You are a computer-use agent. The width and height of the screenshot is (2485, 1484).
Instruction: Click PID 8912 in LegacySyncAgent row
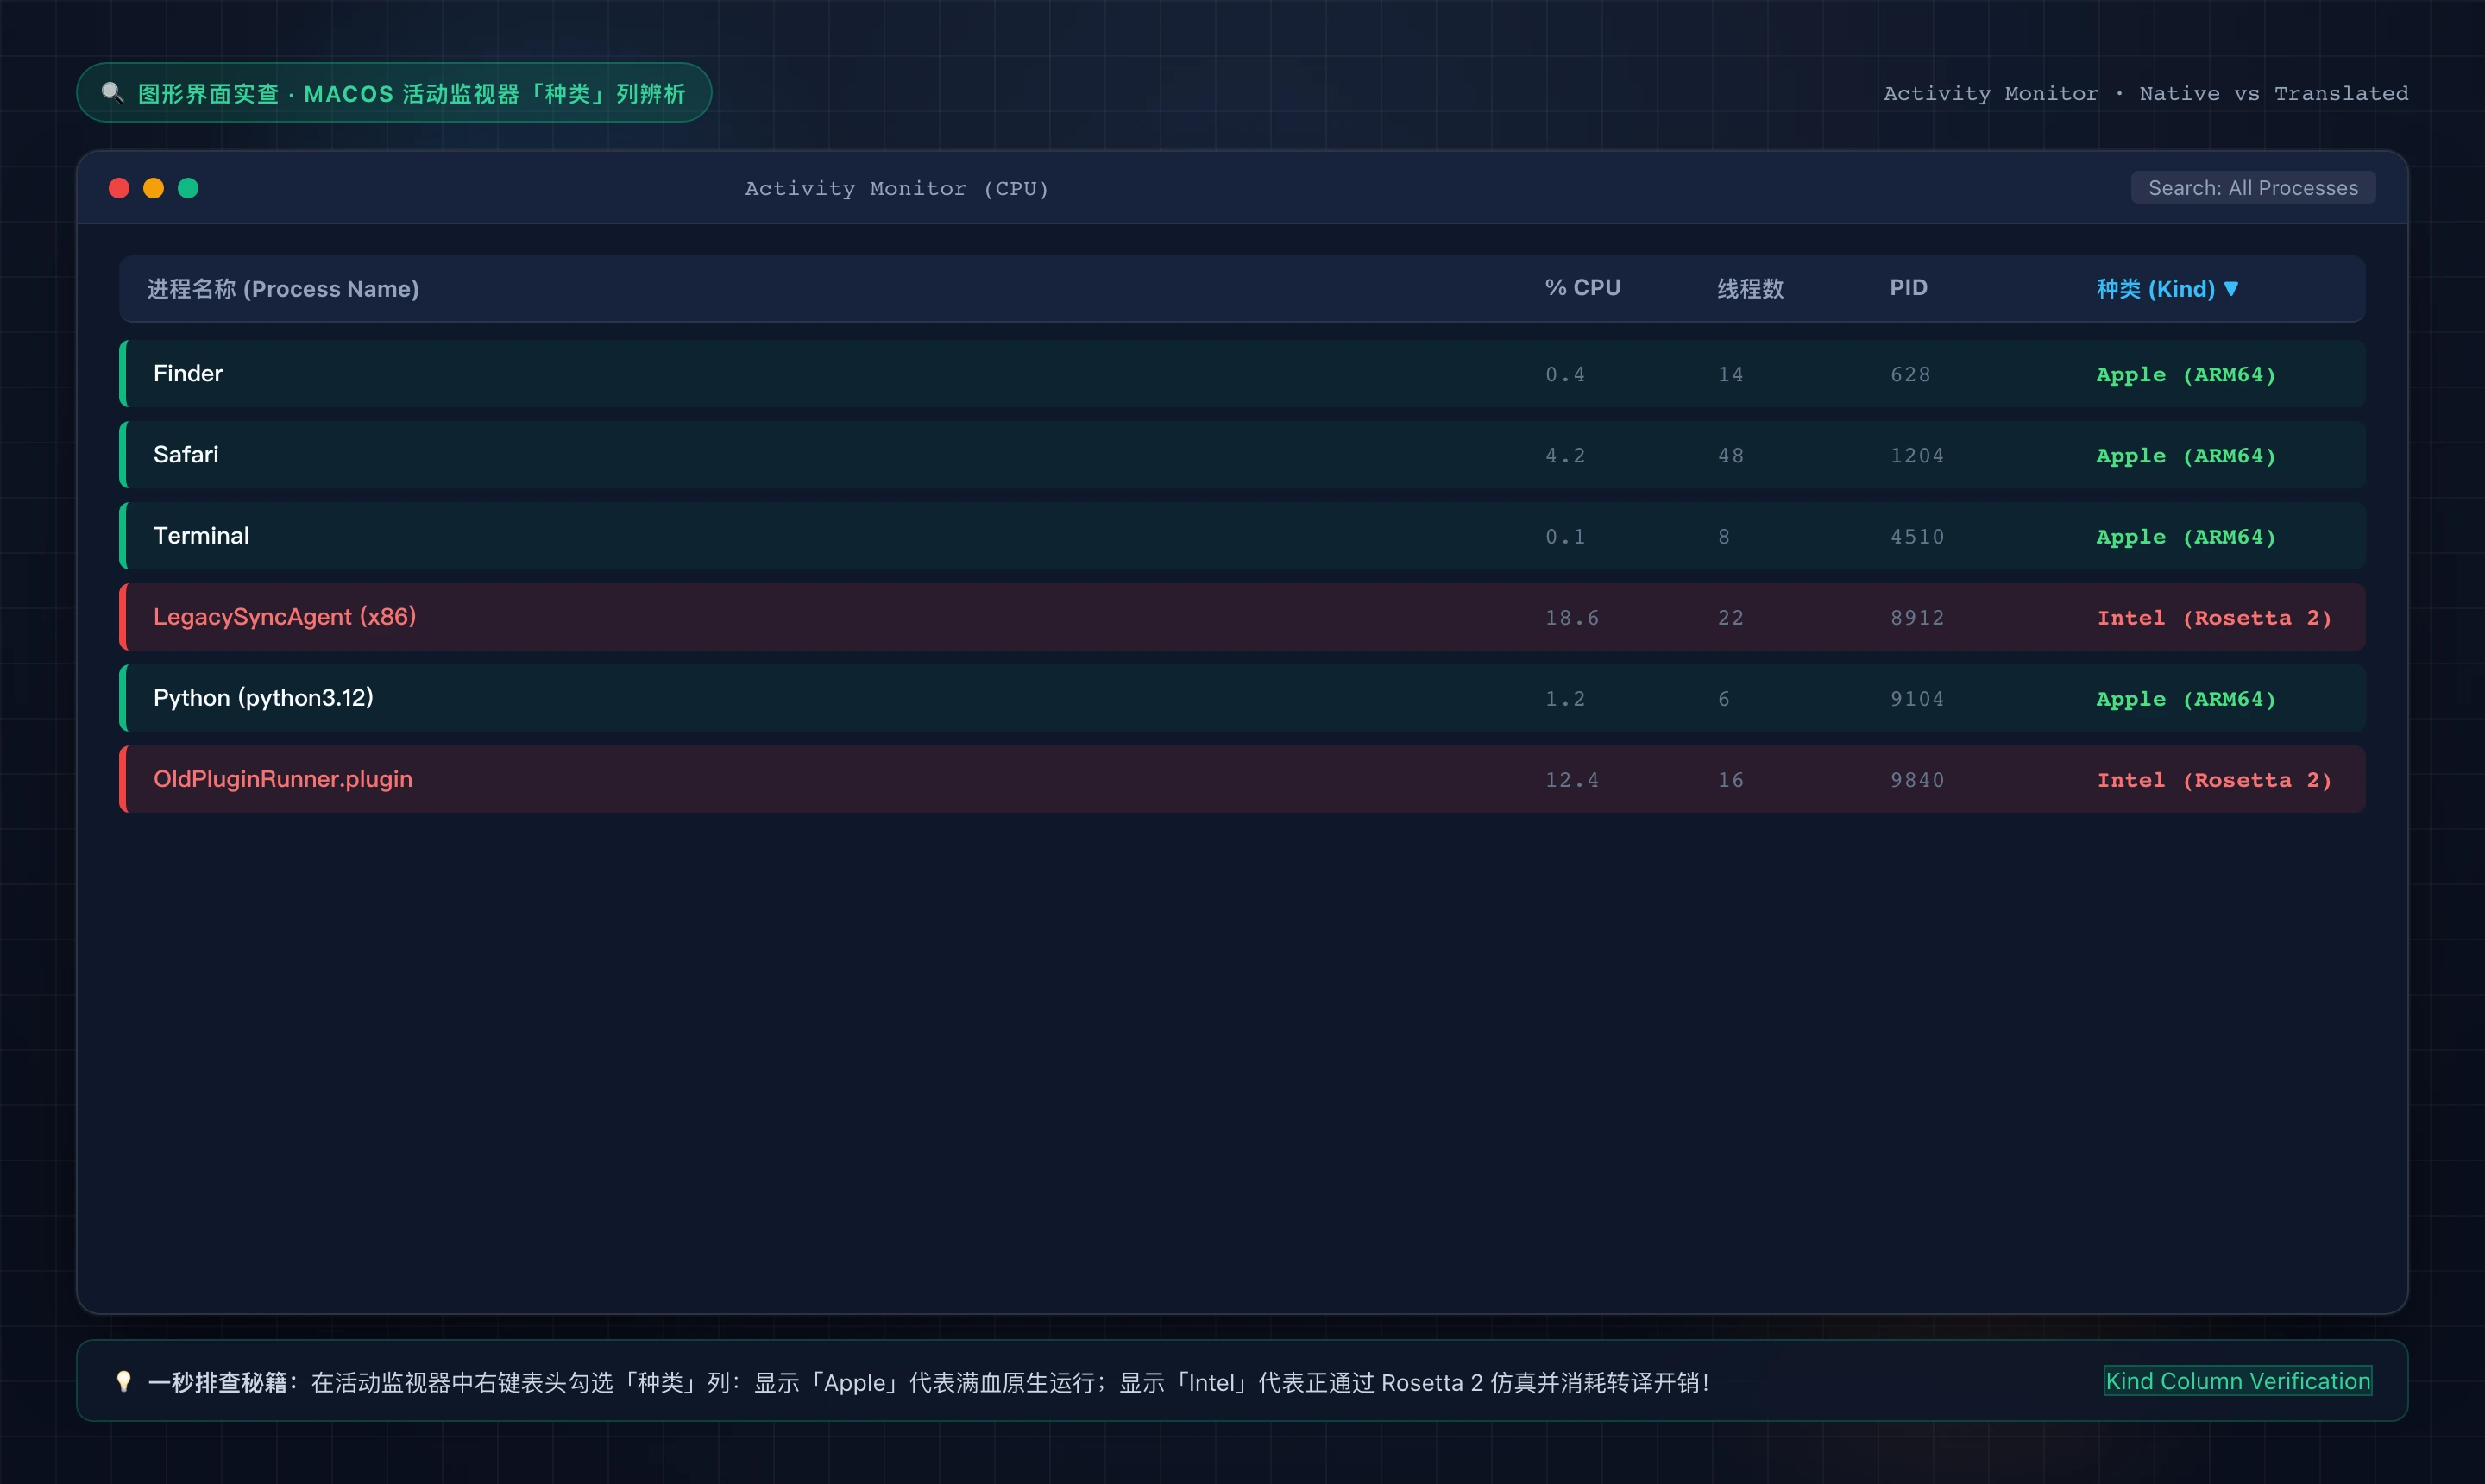1917,618
